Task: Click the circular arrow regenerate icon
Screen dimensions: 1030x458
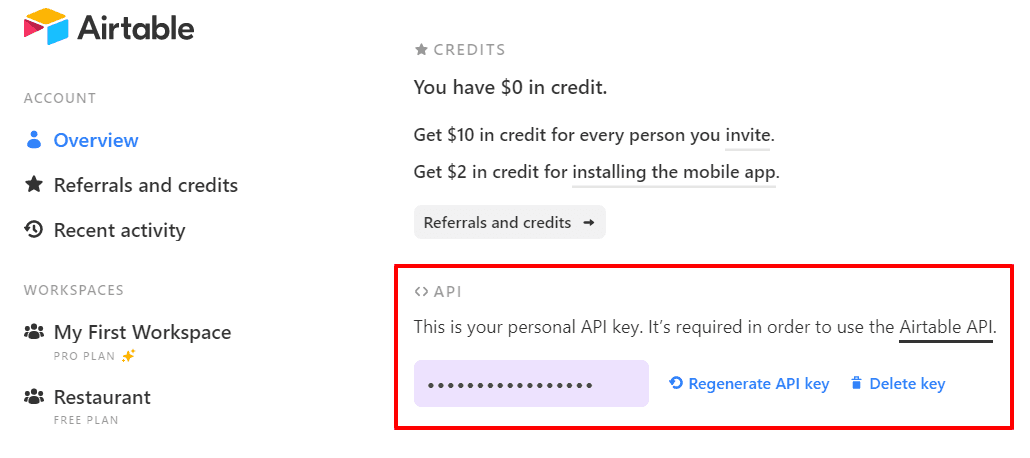Action: [x=676, y=383]
